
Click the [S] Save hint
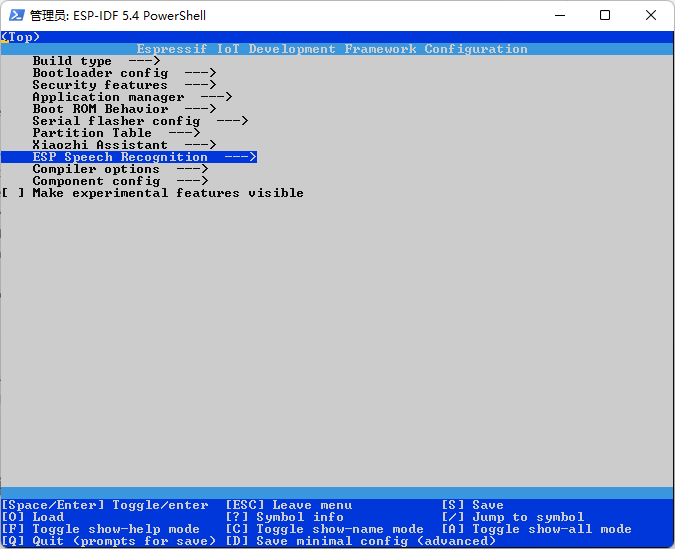[x=473, y=505]
